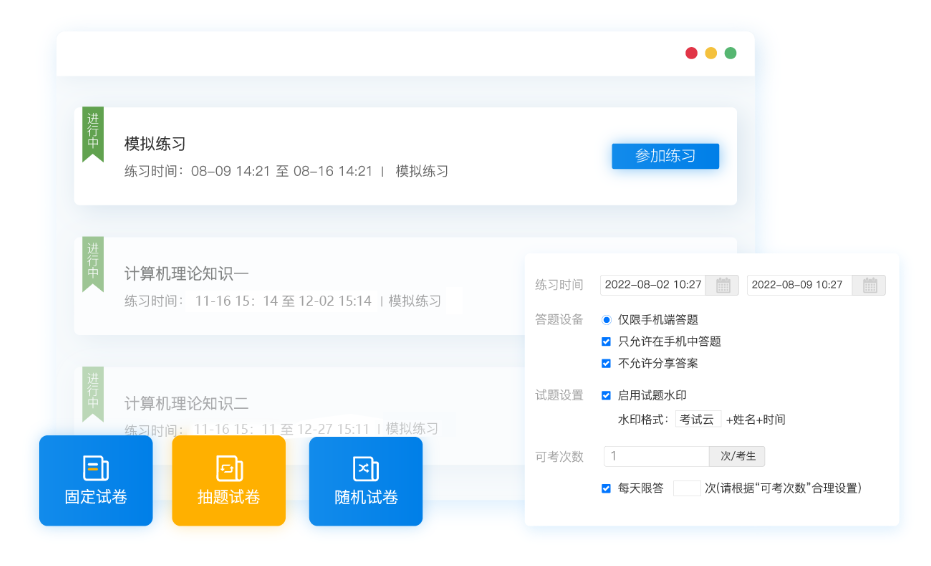This screenshot has height=566, width=931.
Task: Click the 抽题试卷 refresh paper icon
Action: tap(229, 468)
